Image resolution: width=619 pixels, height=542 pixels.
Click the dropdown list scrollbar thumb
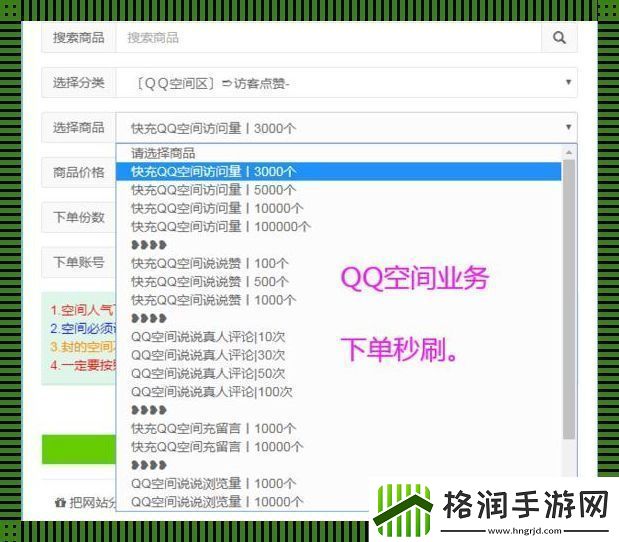tap(569, 299)
